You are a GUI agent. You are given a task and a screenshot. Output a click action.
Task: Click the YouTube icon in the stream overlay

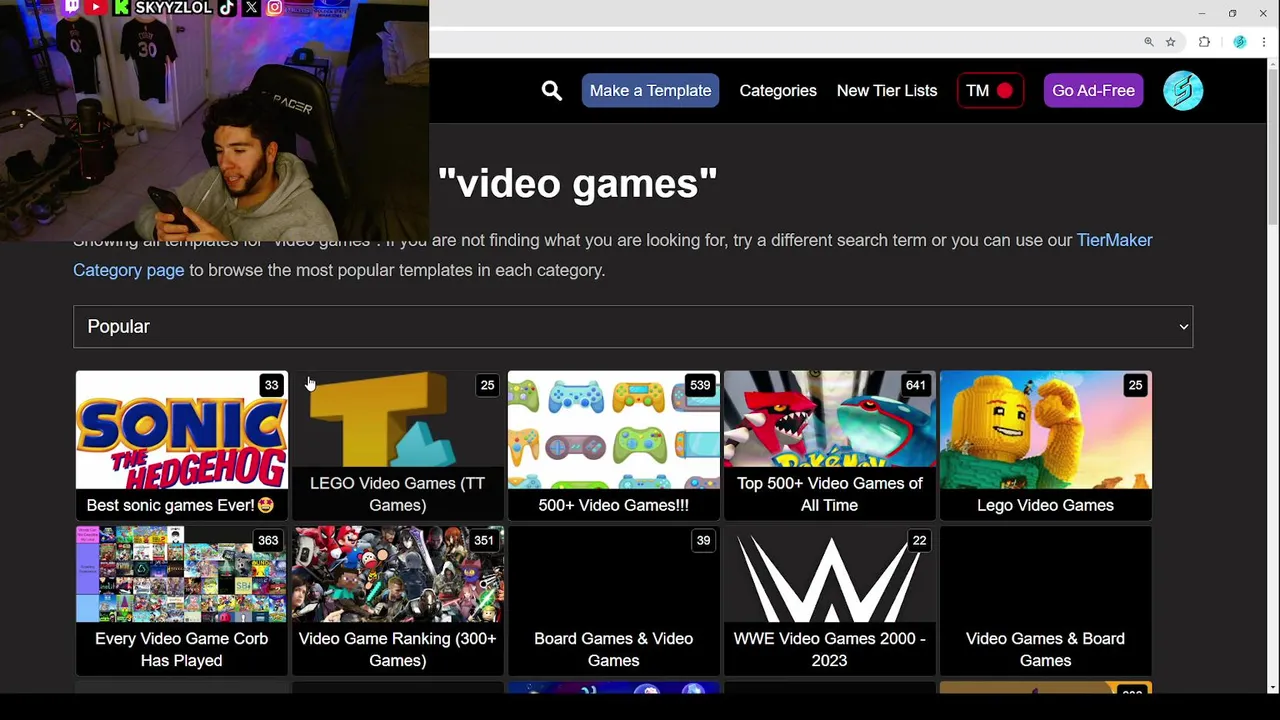96,7
